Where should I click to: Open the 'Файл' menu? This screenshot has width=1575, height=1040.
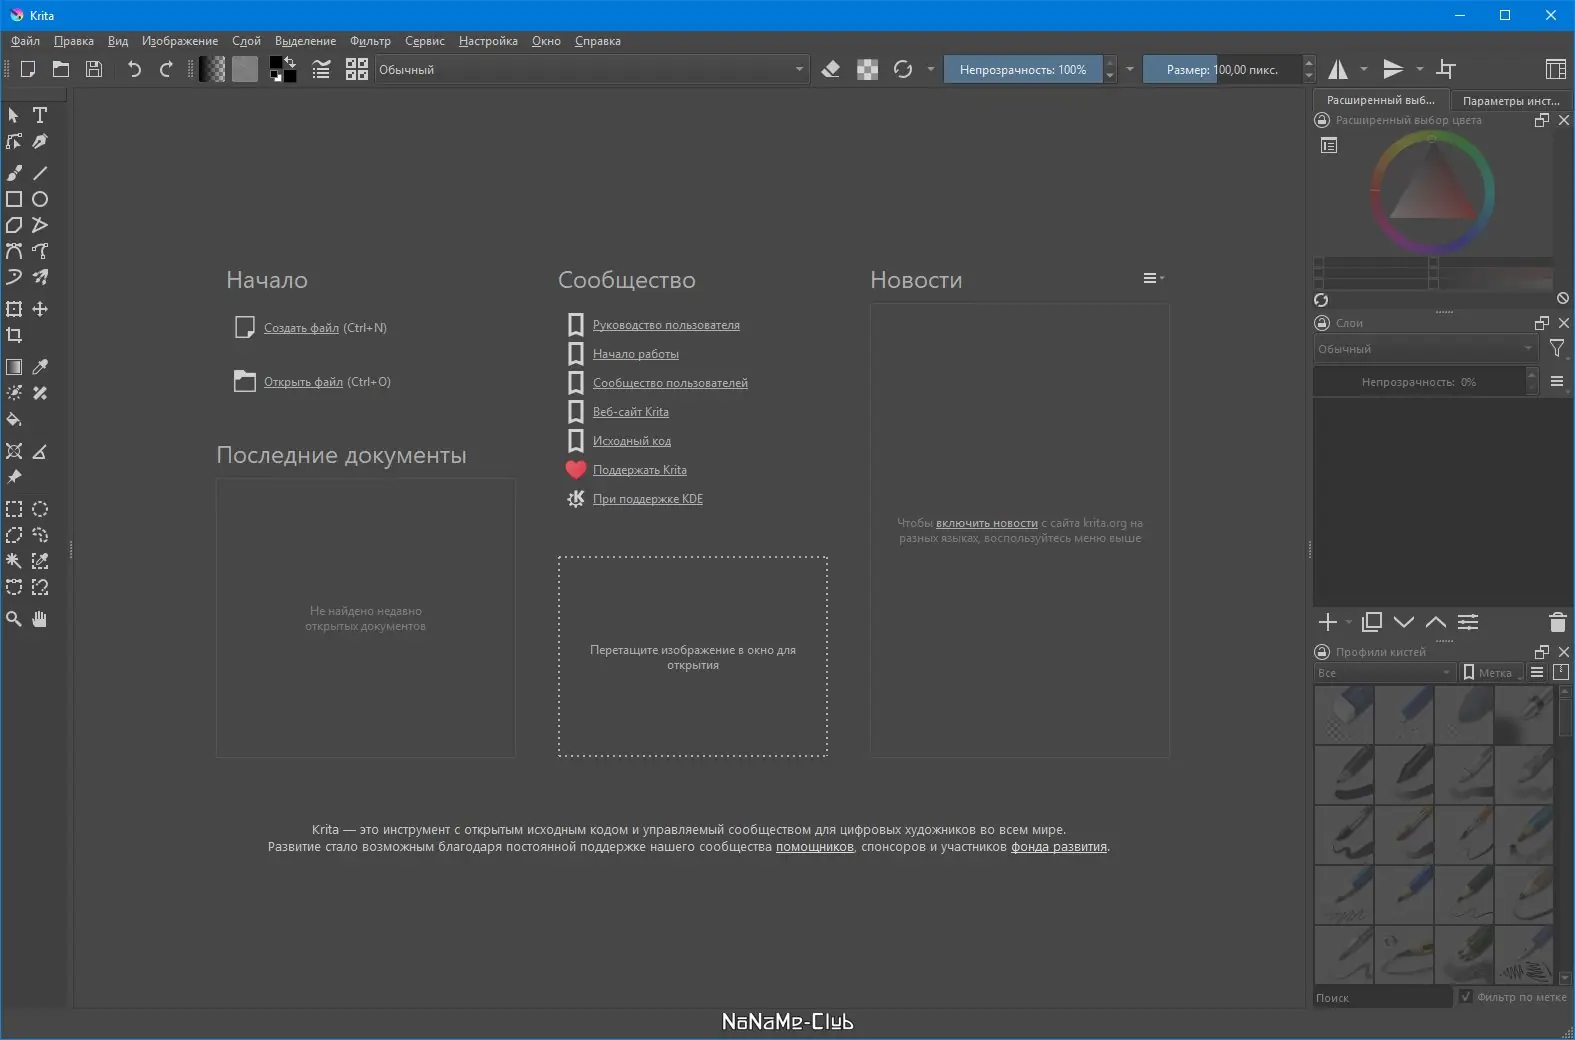(x=25, y=41)
